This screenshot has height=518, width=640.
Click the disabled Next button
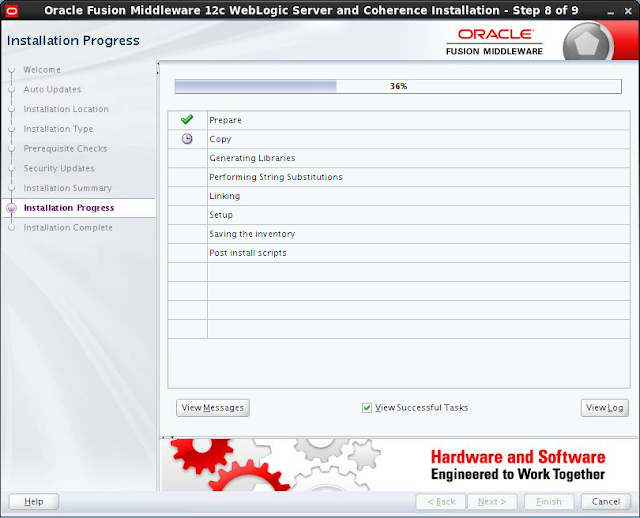[x=492, y=502]
